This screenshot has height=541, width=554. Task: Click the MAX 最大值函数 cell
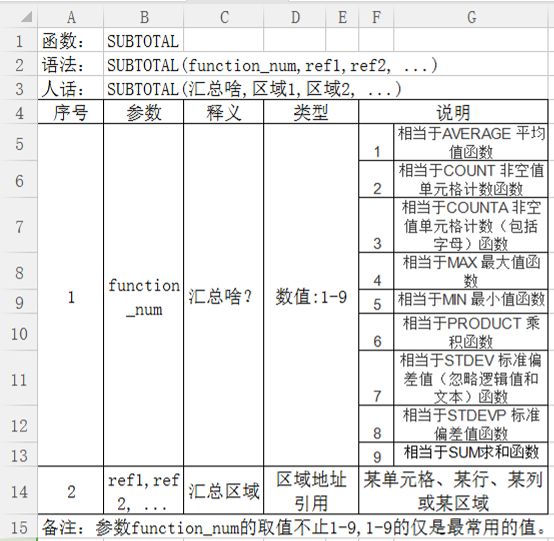[471, 271]
